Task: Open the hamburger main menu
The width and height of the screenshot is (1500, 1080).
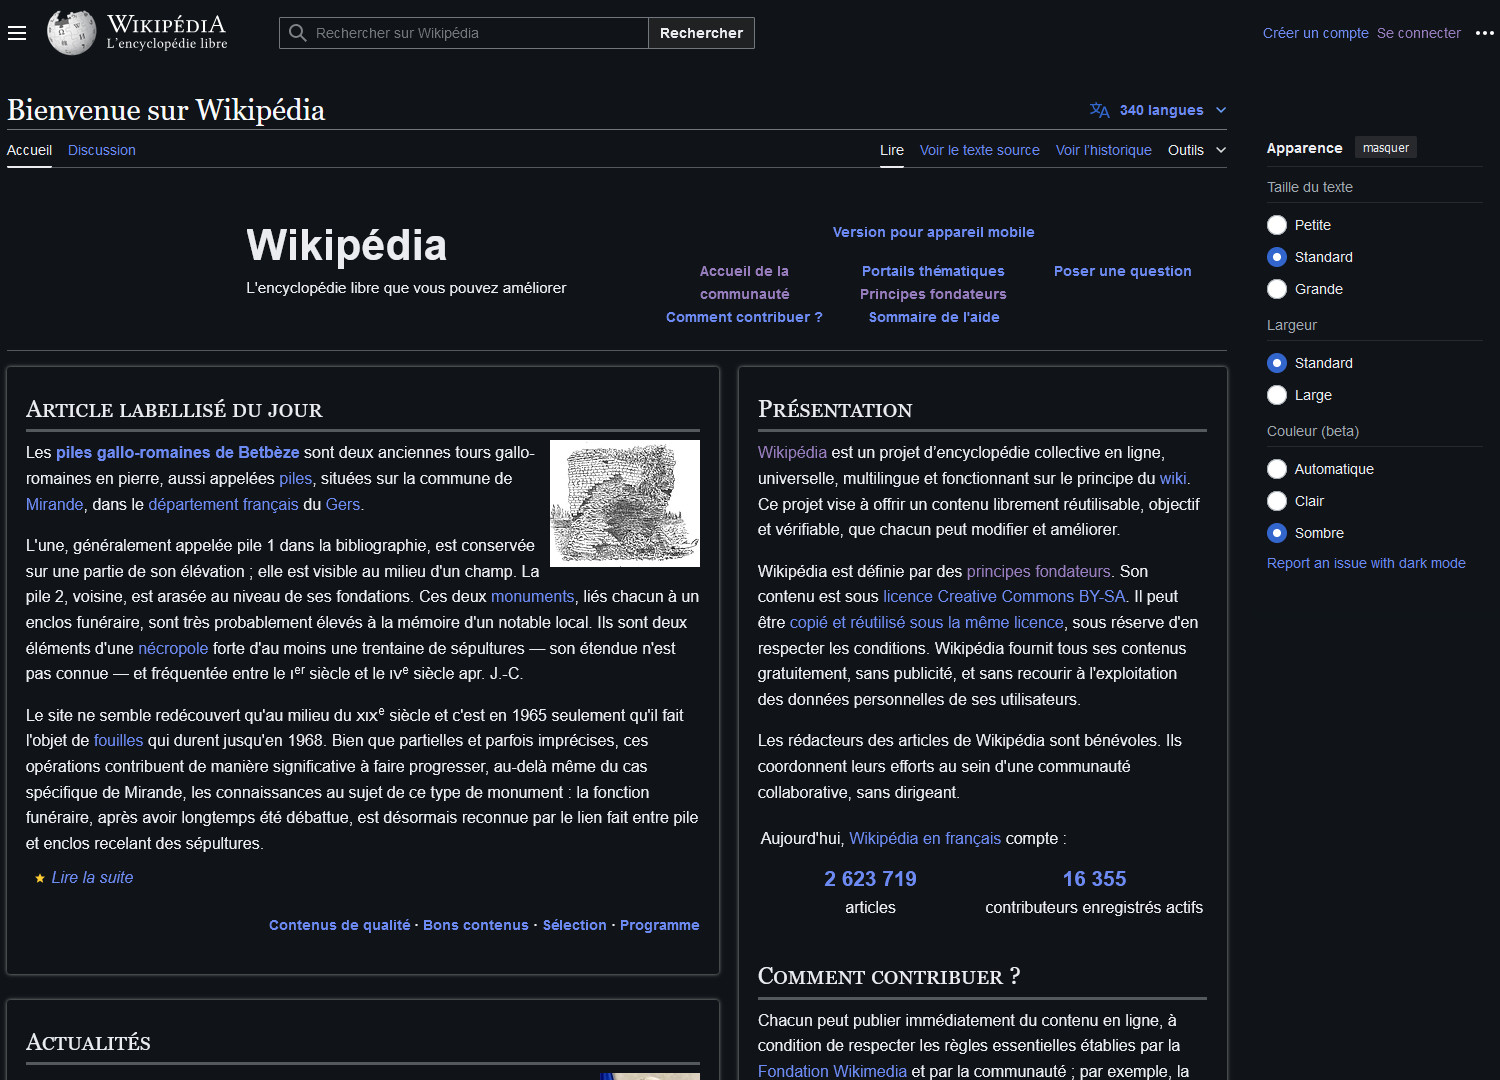Action: (x=17, y=33)
